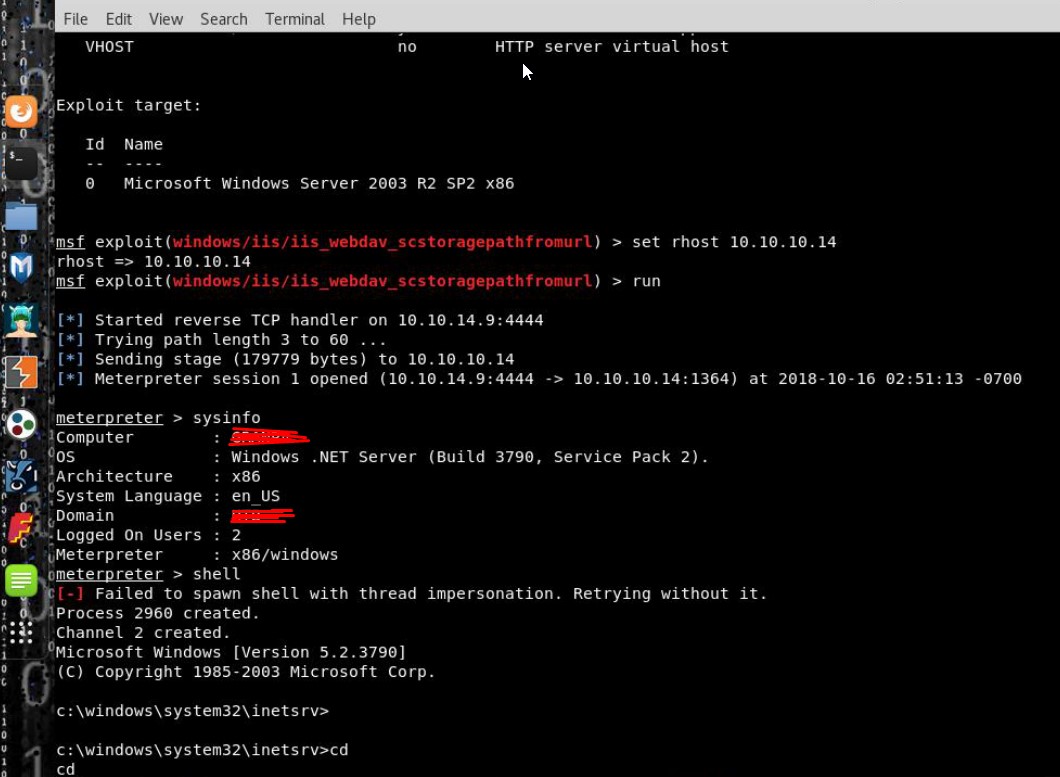This screenshot has height=777, width=1060.
Task: Click the 'Domain' field label
Action: [85, 516]
